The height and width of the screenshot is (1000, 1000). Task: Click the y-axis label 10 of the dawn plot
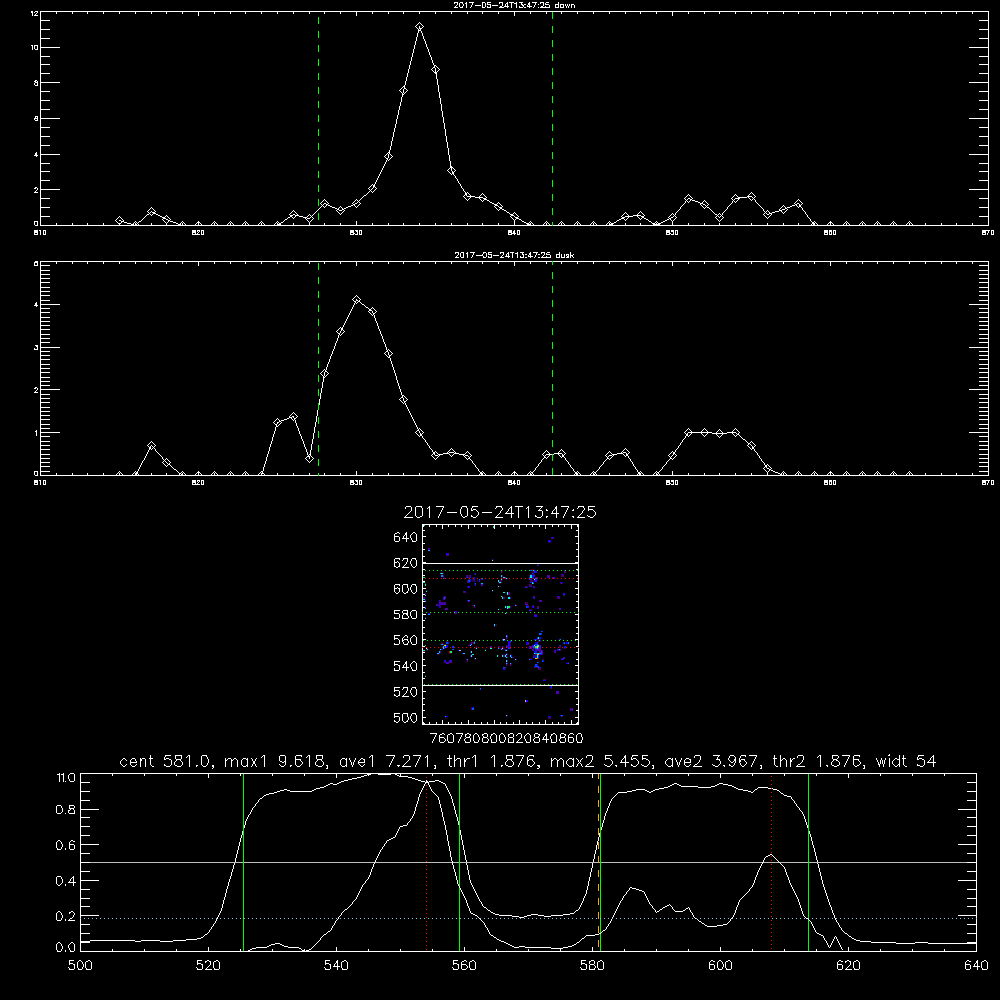tap(35, 48)
